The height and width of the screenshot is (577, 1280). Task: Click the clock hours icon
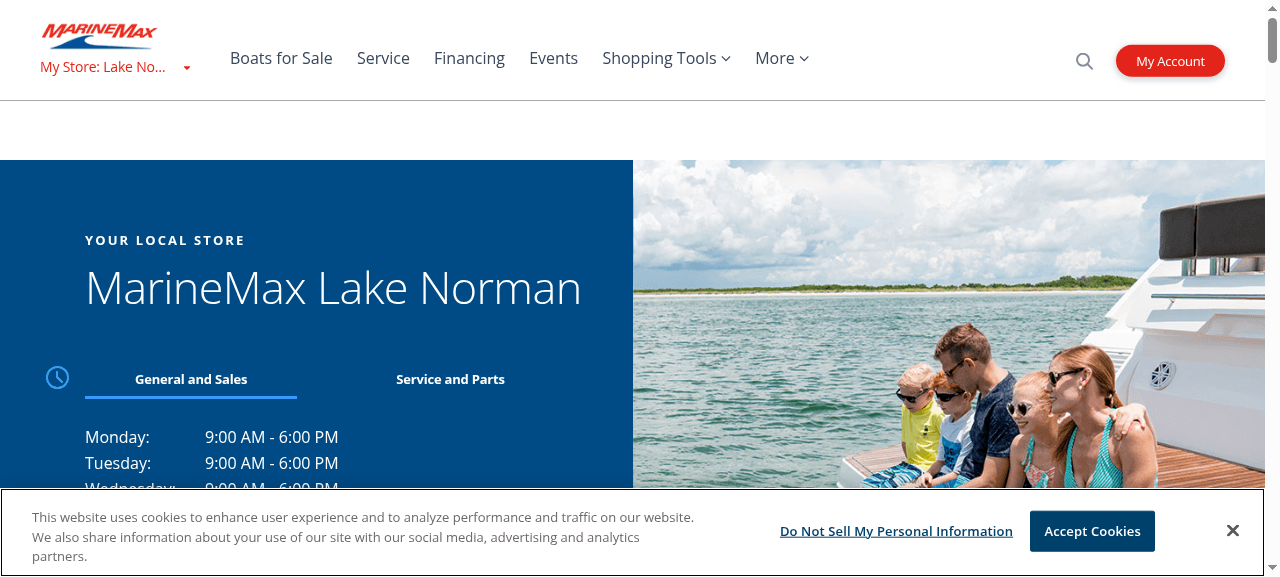point(58,377)
